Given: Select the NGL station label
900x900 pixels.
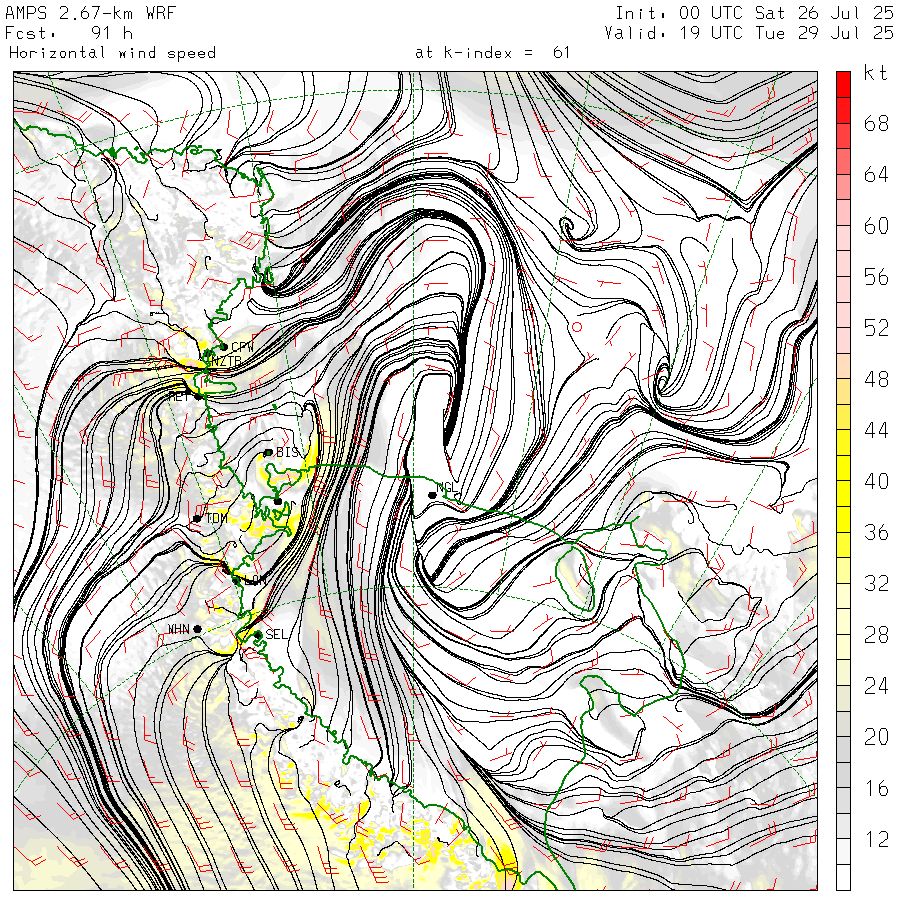Looking at the screenshot, I should (446, 487).
